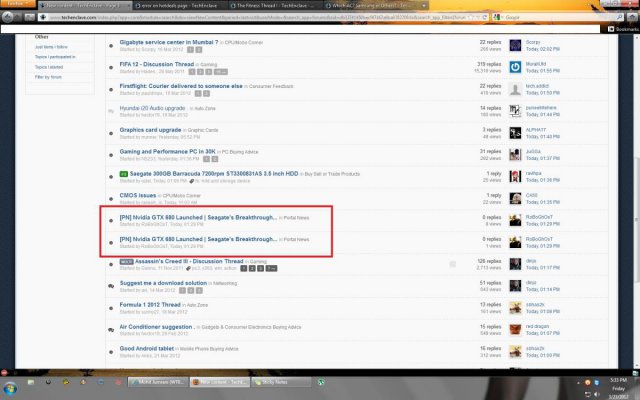640x400 pixels.
Task: Go to page 3 of Suggest me a download solution
Action: coord(199,291)
